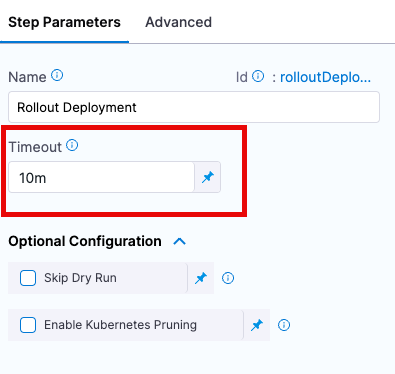The height and width of the screenshot is (374, 395).
Task: Click the Name field containing Rollout Deployment
Action: tap(194, 107)
